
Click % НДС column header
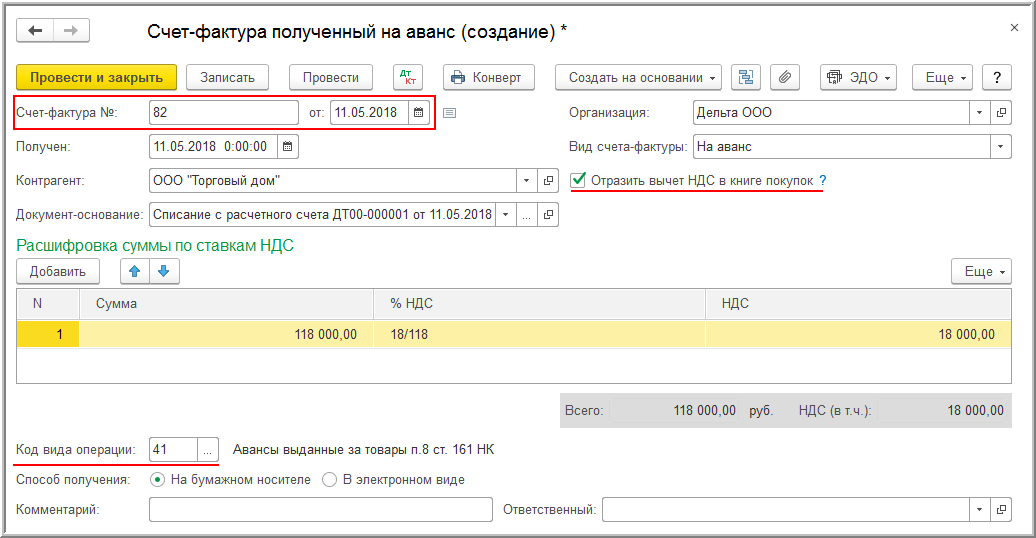[x=539, y=303]
